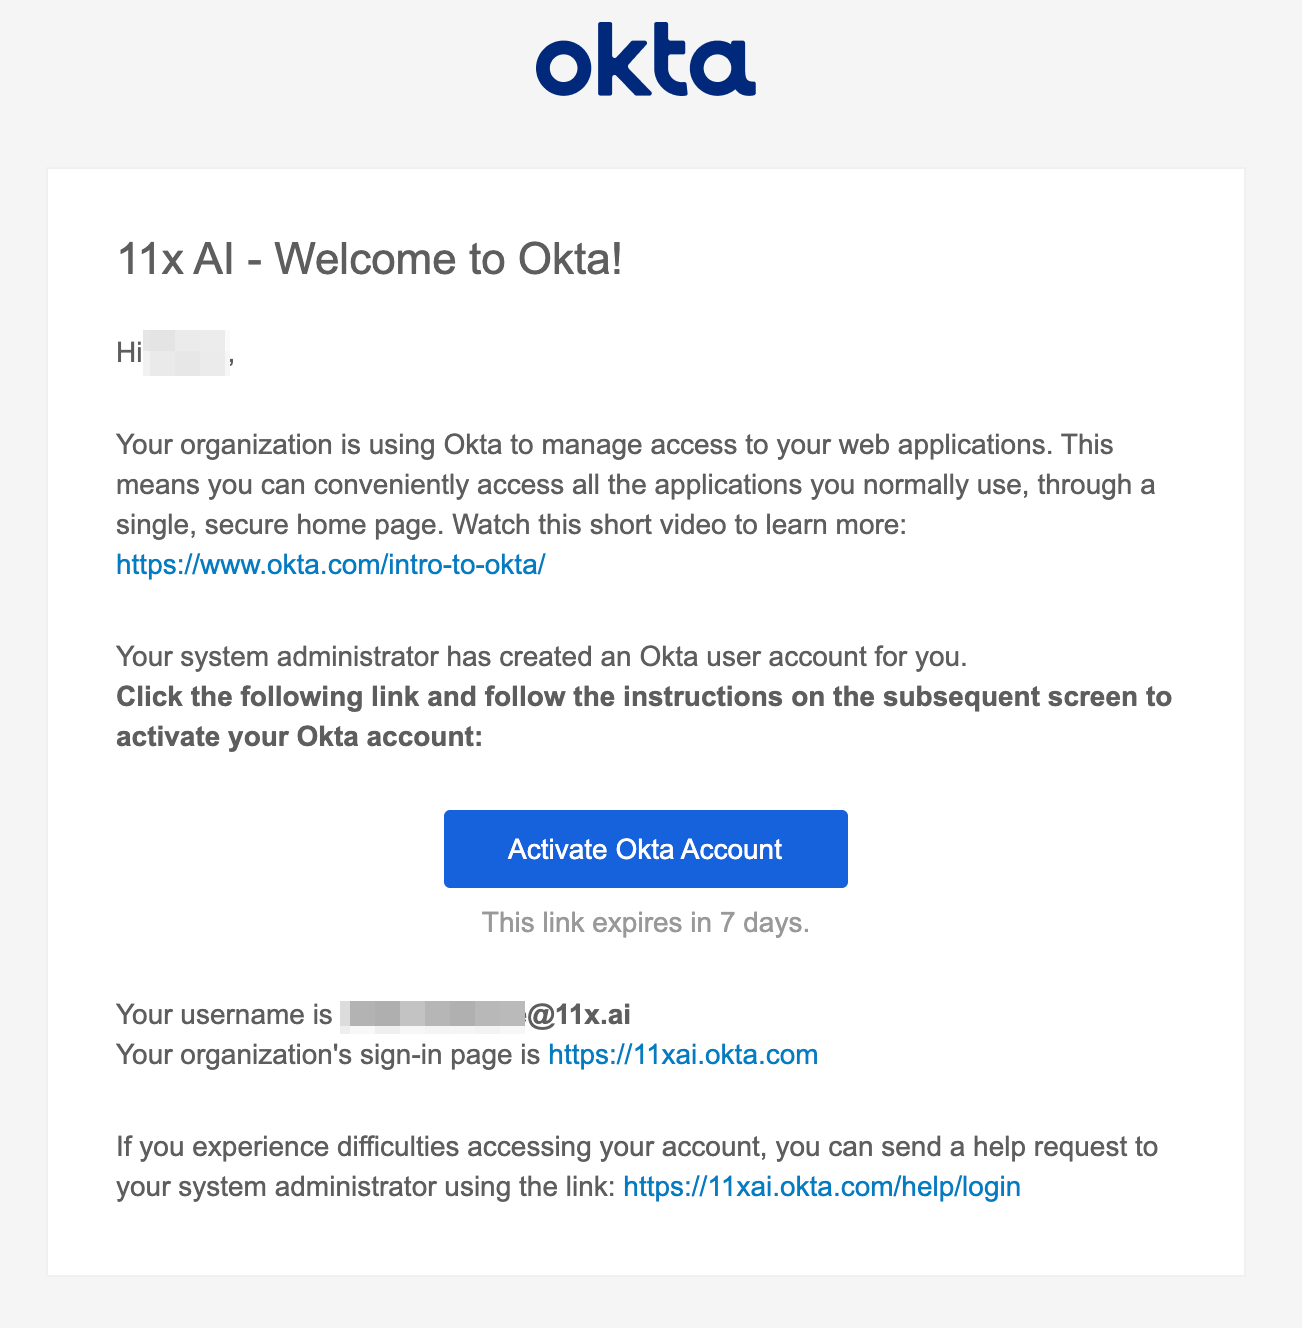Click bold 'activate your Okta account:' line
The width and height of the screenshot is (1302, 1328).
click(x=299, y=737)
